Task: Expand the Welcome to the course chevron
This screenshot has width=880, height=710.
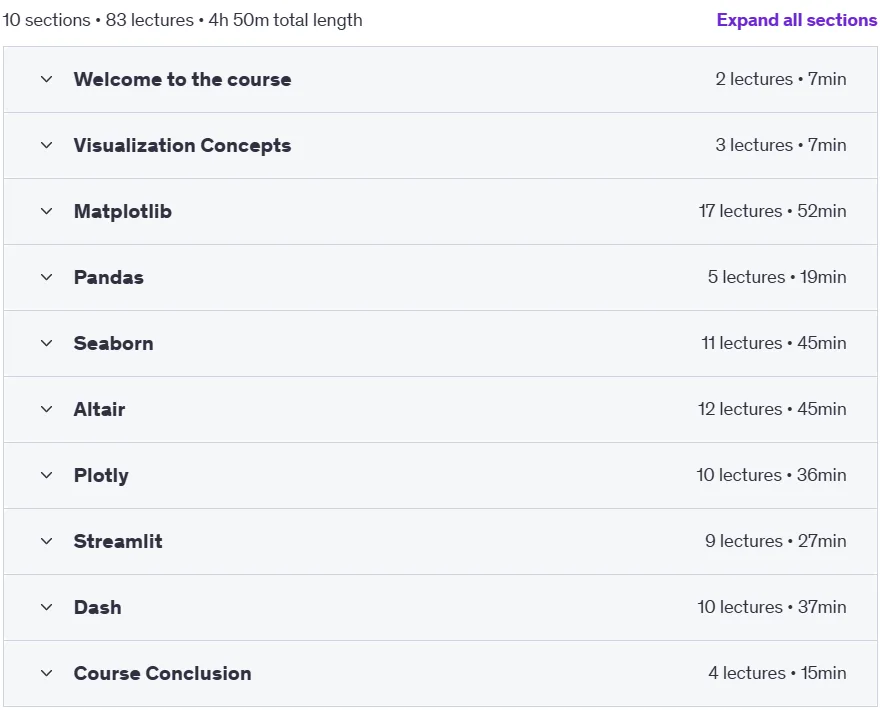Action: 47,79
